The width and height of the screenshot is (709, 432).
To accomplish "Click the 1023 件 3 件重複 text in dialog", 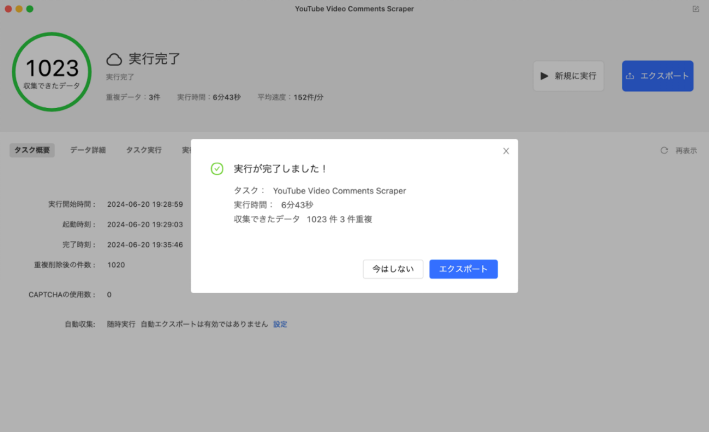I will point(340,219).
